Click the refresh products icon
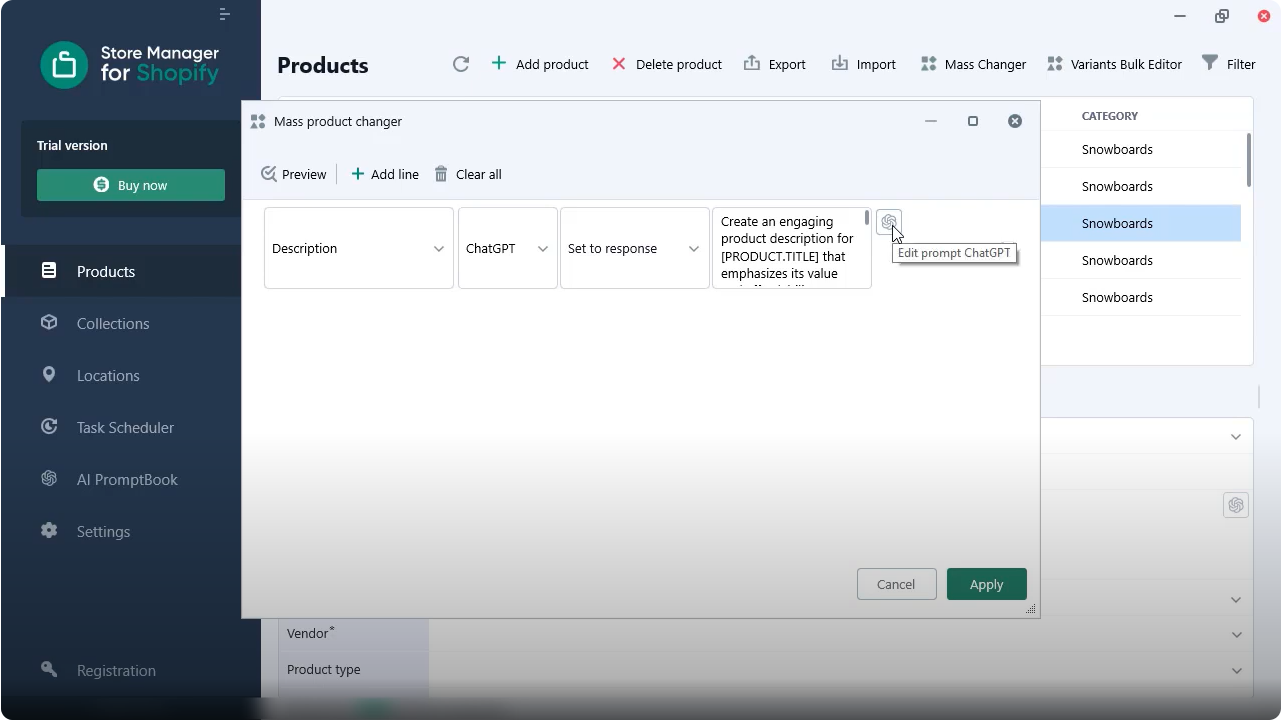 [461, 64]
